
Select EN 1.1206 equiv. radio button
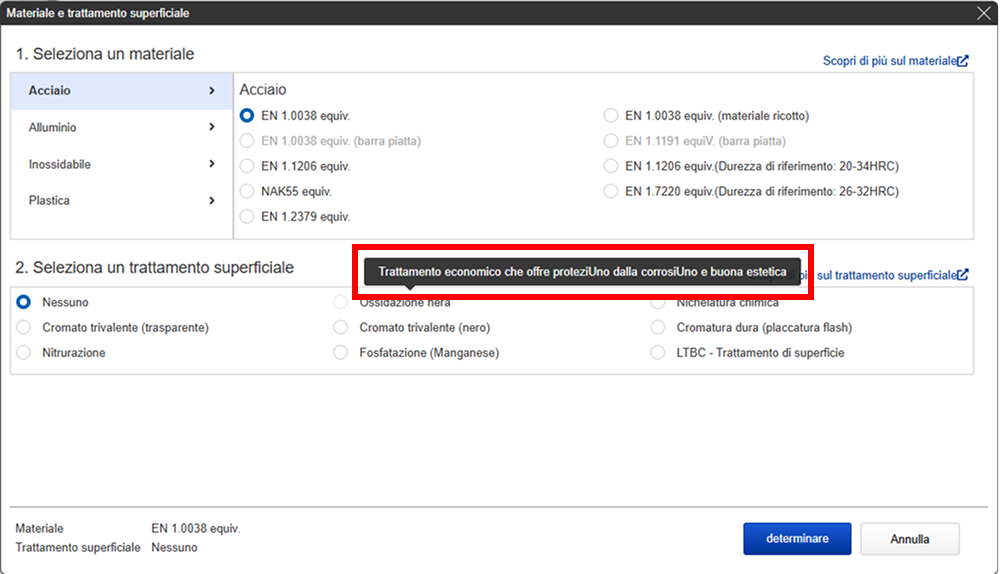pyautogui.click(x=247, y=166)
